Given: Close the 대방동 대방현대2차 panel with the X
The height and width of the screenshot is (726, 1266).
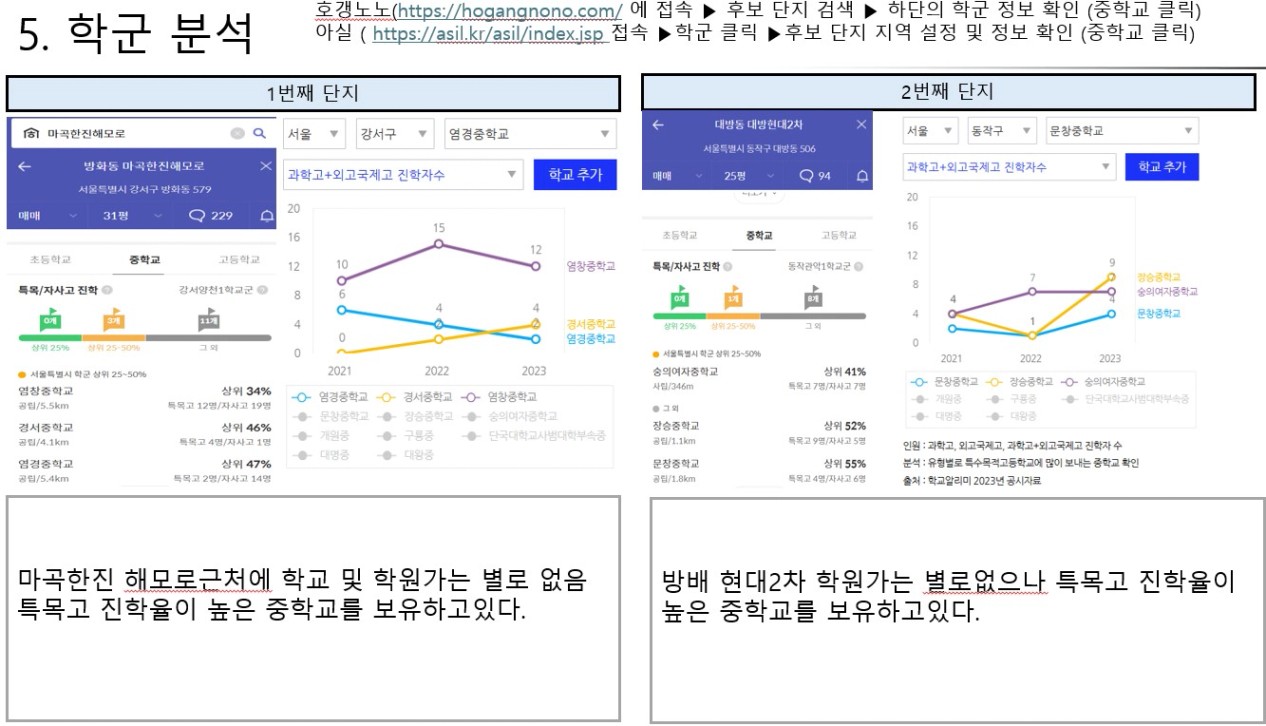Looking at the screenshot, I should [862, 125].
